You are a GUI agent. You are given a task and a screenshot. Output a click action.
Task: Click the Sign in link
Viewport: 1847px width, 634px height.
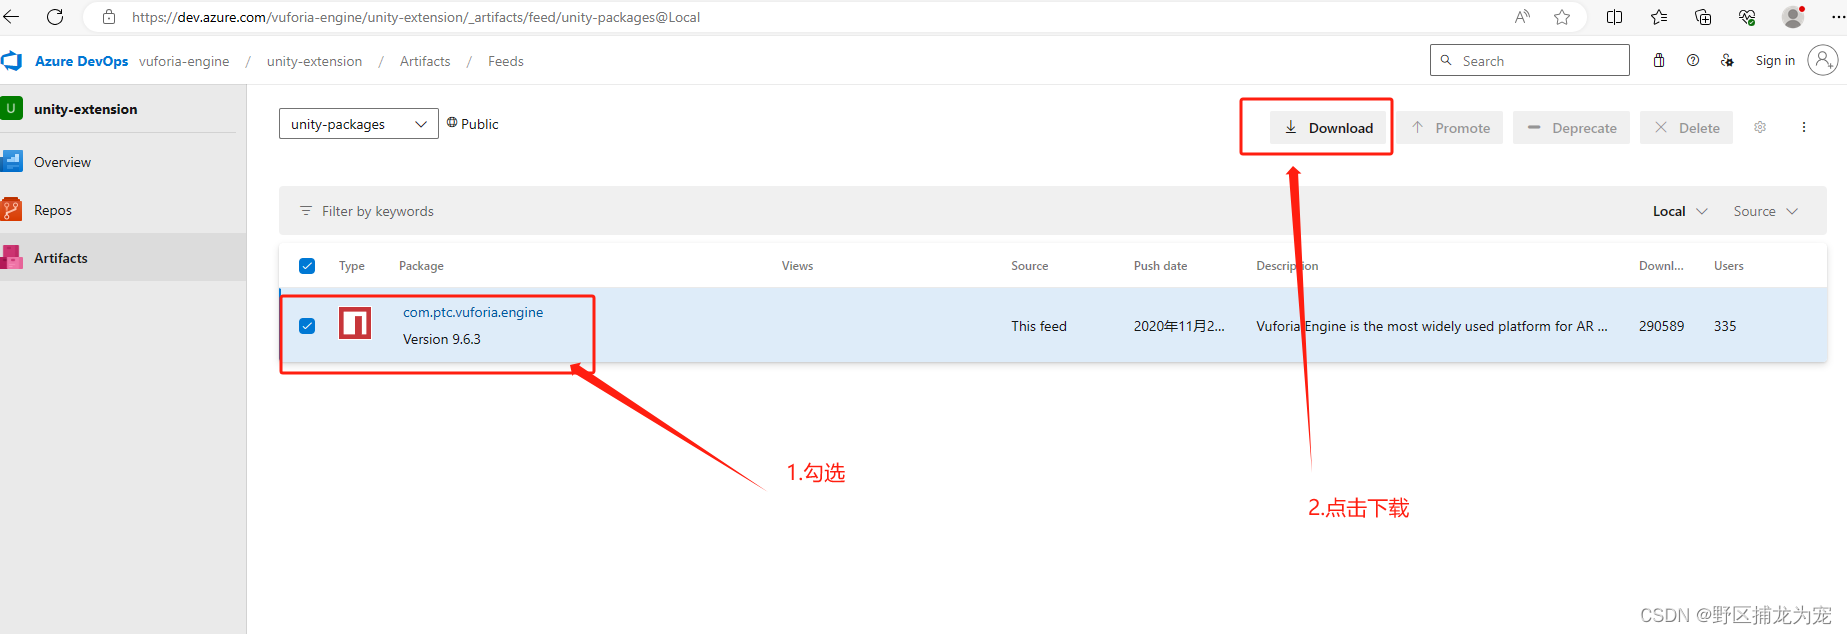[x=1775, y=60]
